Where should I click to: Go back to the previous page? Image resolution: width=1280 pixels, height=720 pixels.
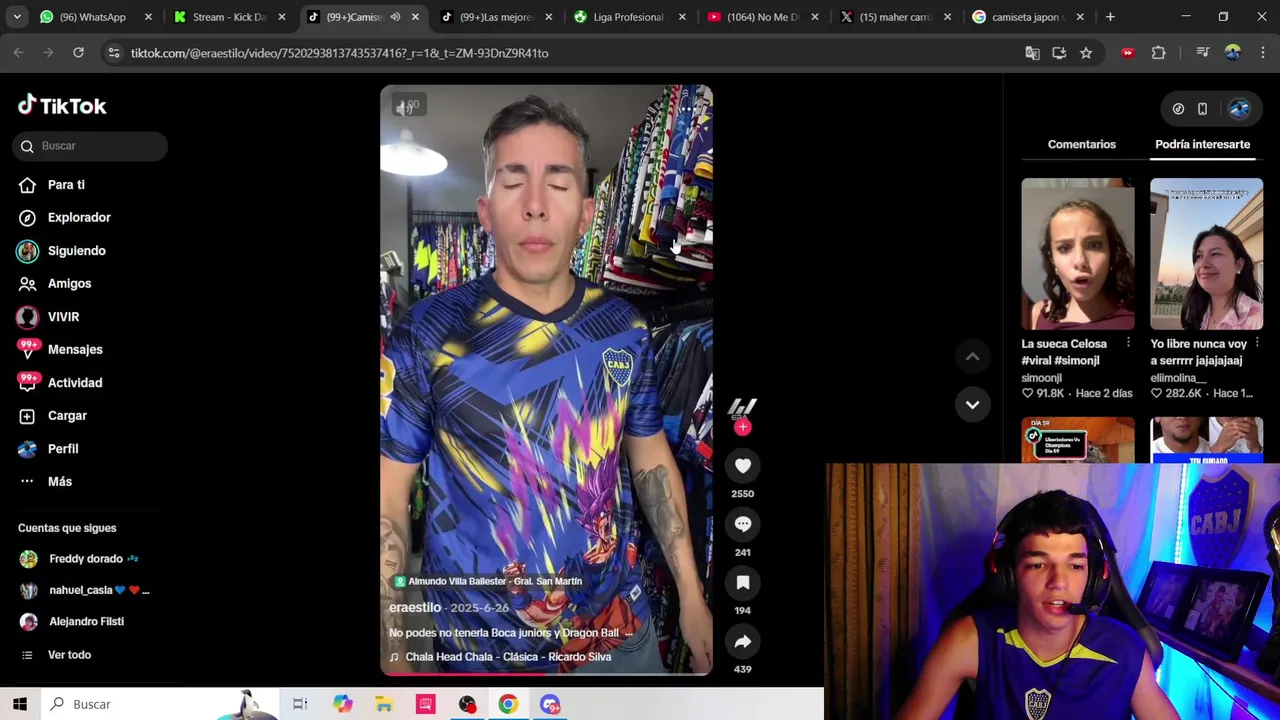tap(18, 53)
